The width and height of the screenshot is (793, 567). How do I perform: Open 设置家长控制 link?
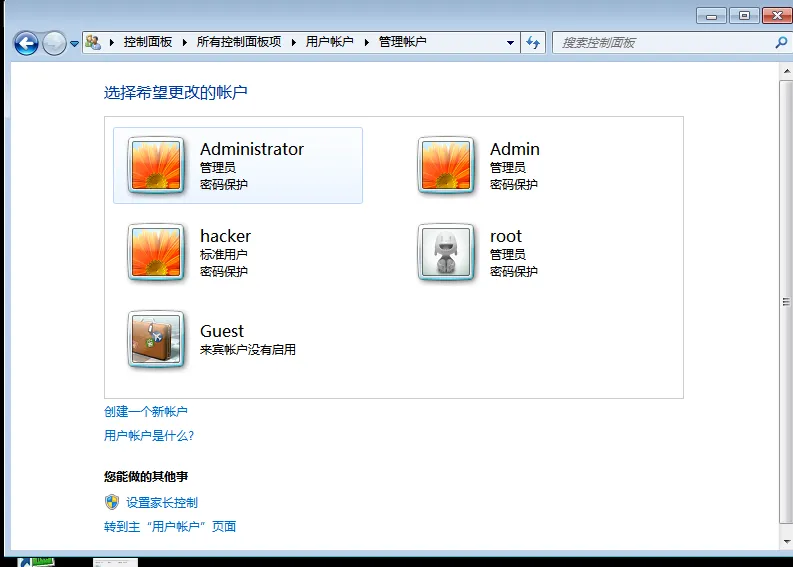[x=162, y=503]
